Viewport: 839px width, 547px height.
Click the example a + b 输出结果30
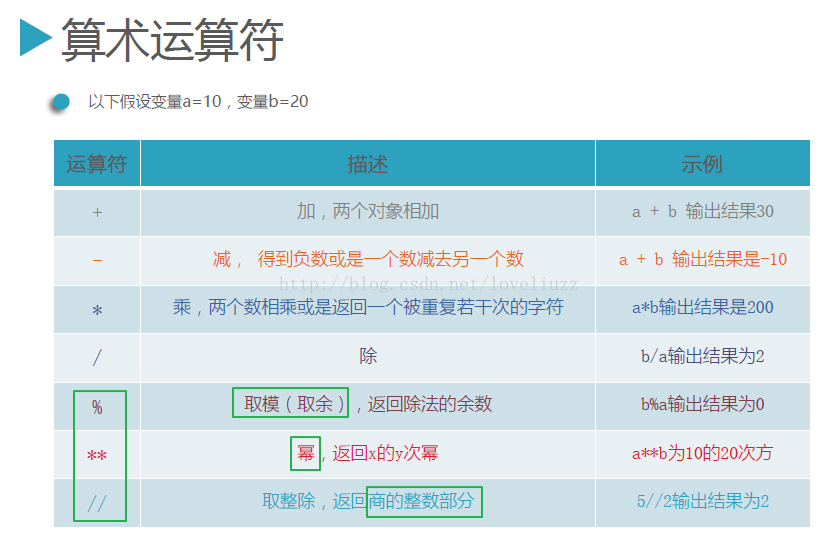click(x=703, y=211)
